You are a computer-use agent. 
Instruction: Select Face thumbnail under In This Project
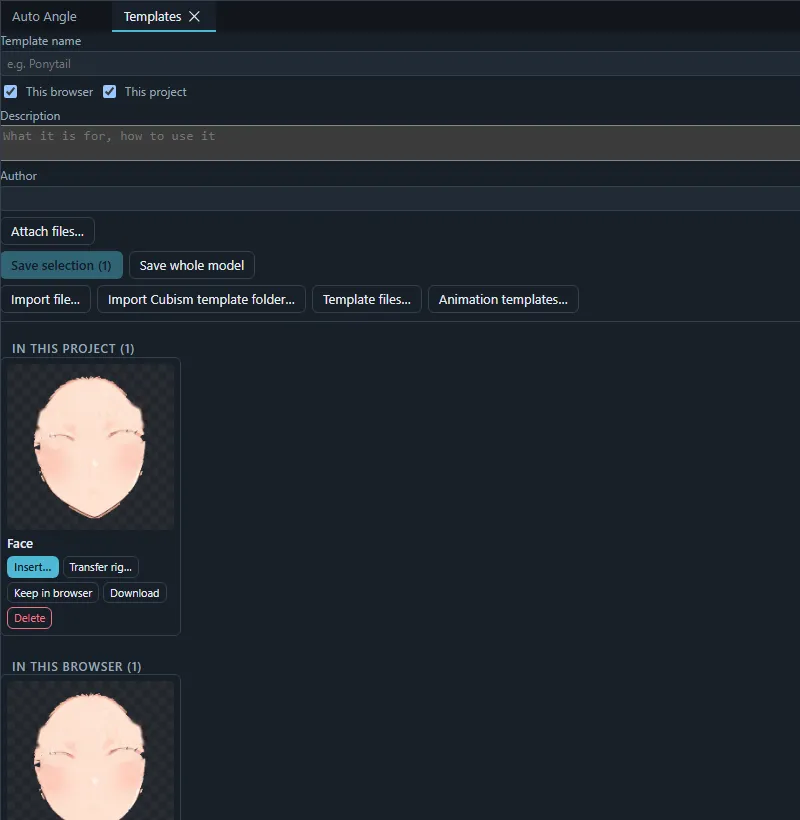[91, 447]
